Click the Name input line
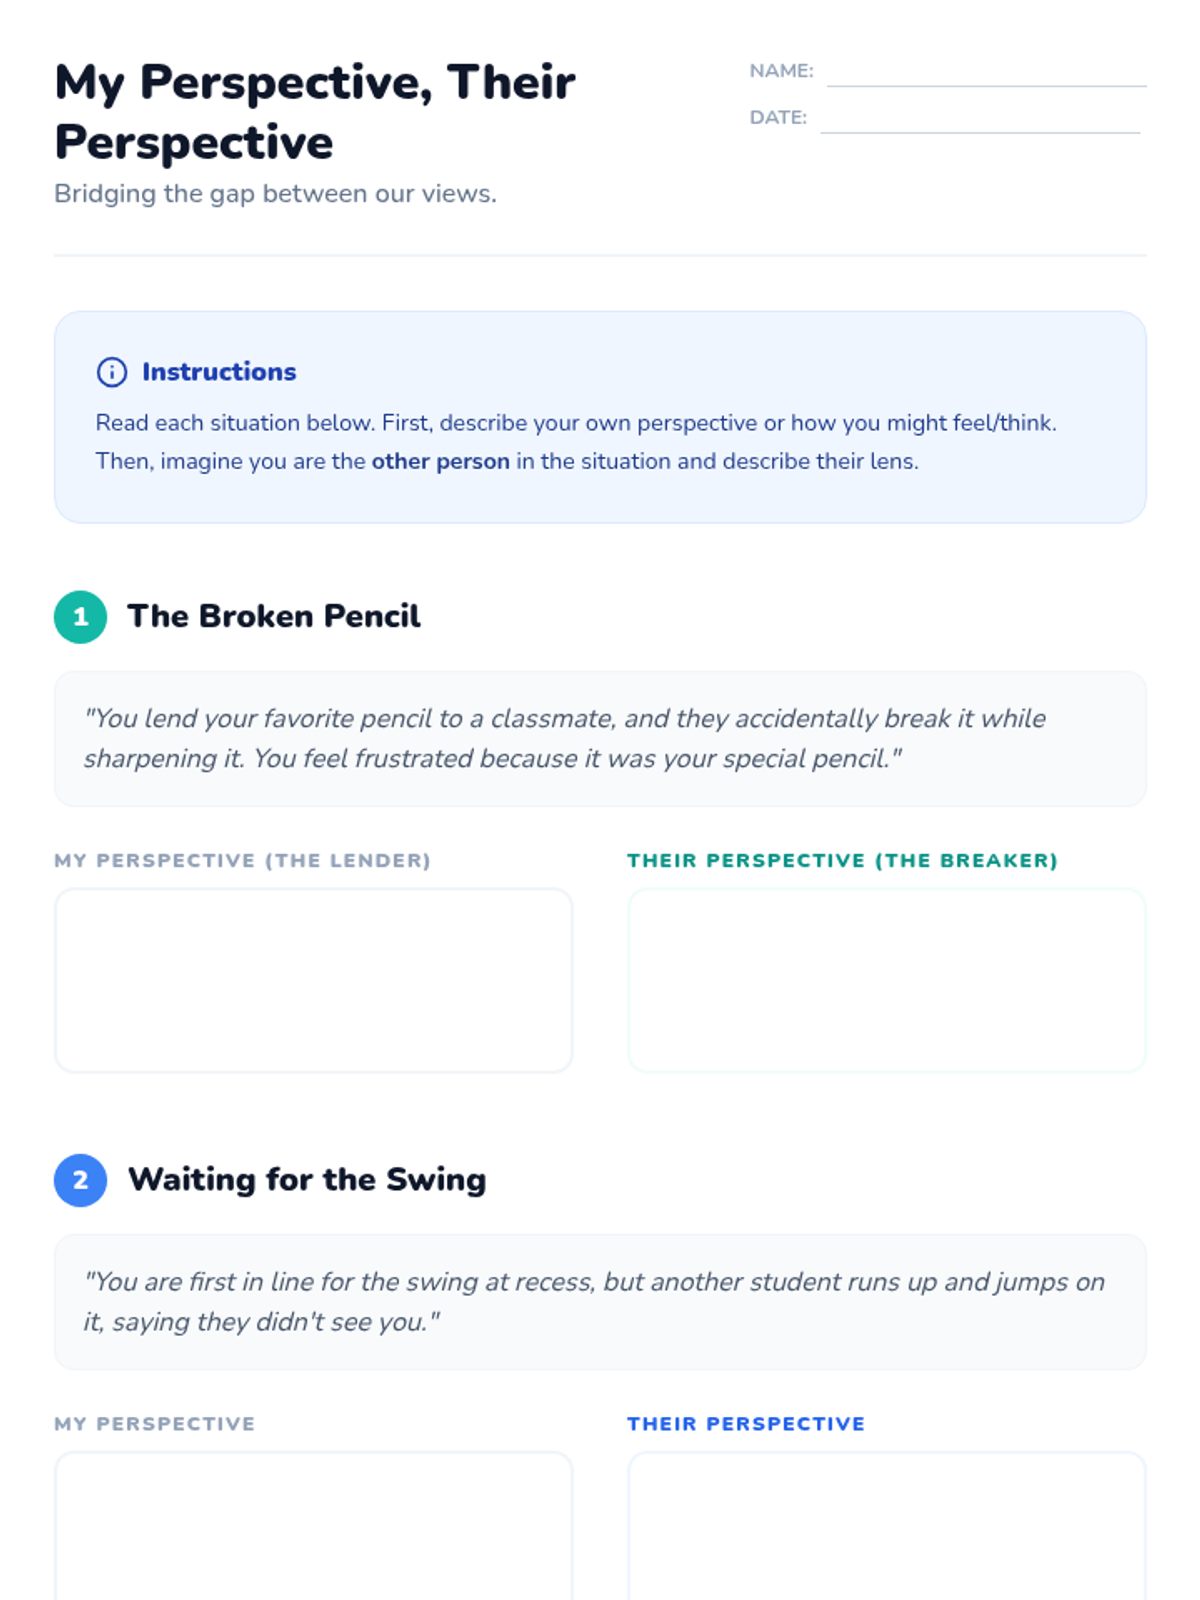The height and width of the screenshot is (1600, 1200). click(986, 74)
